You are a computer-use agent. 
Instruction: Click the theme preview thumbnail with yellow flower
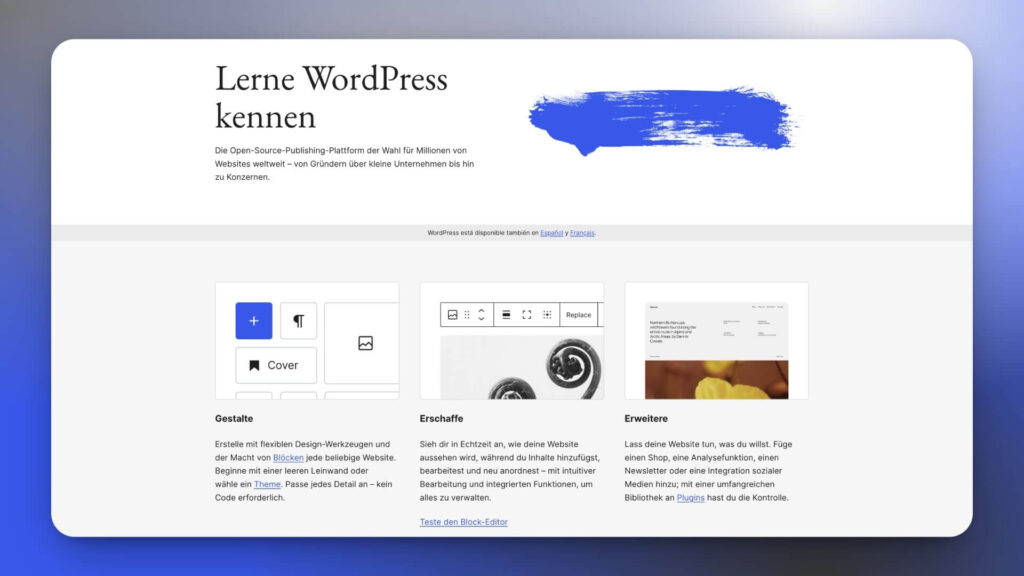716,350
